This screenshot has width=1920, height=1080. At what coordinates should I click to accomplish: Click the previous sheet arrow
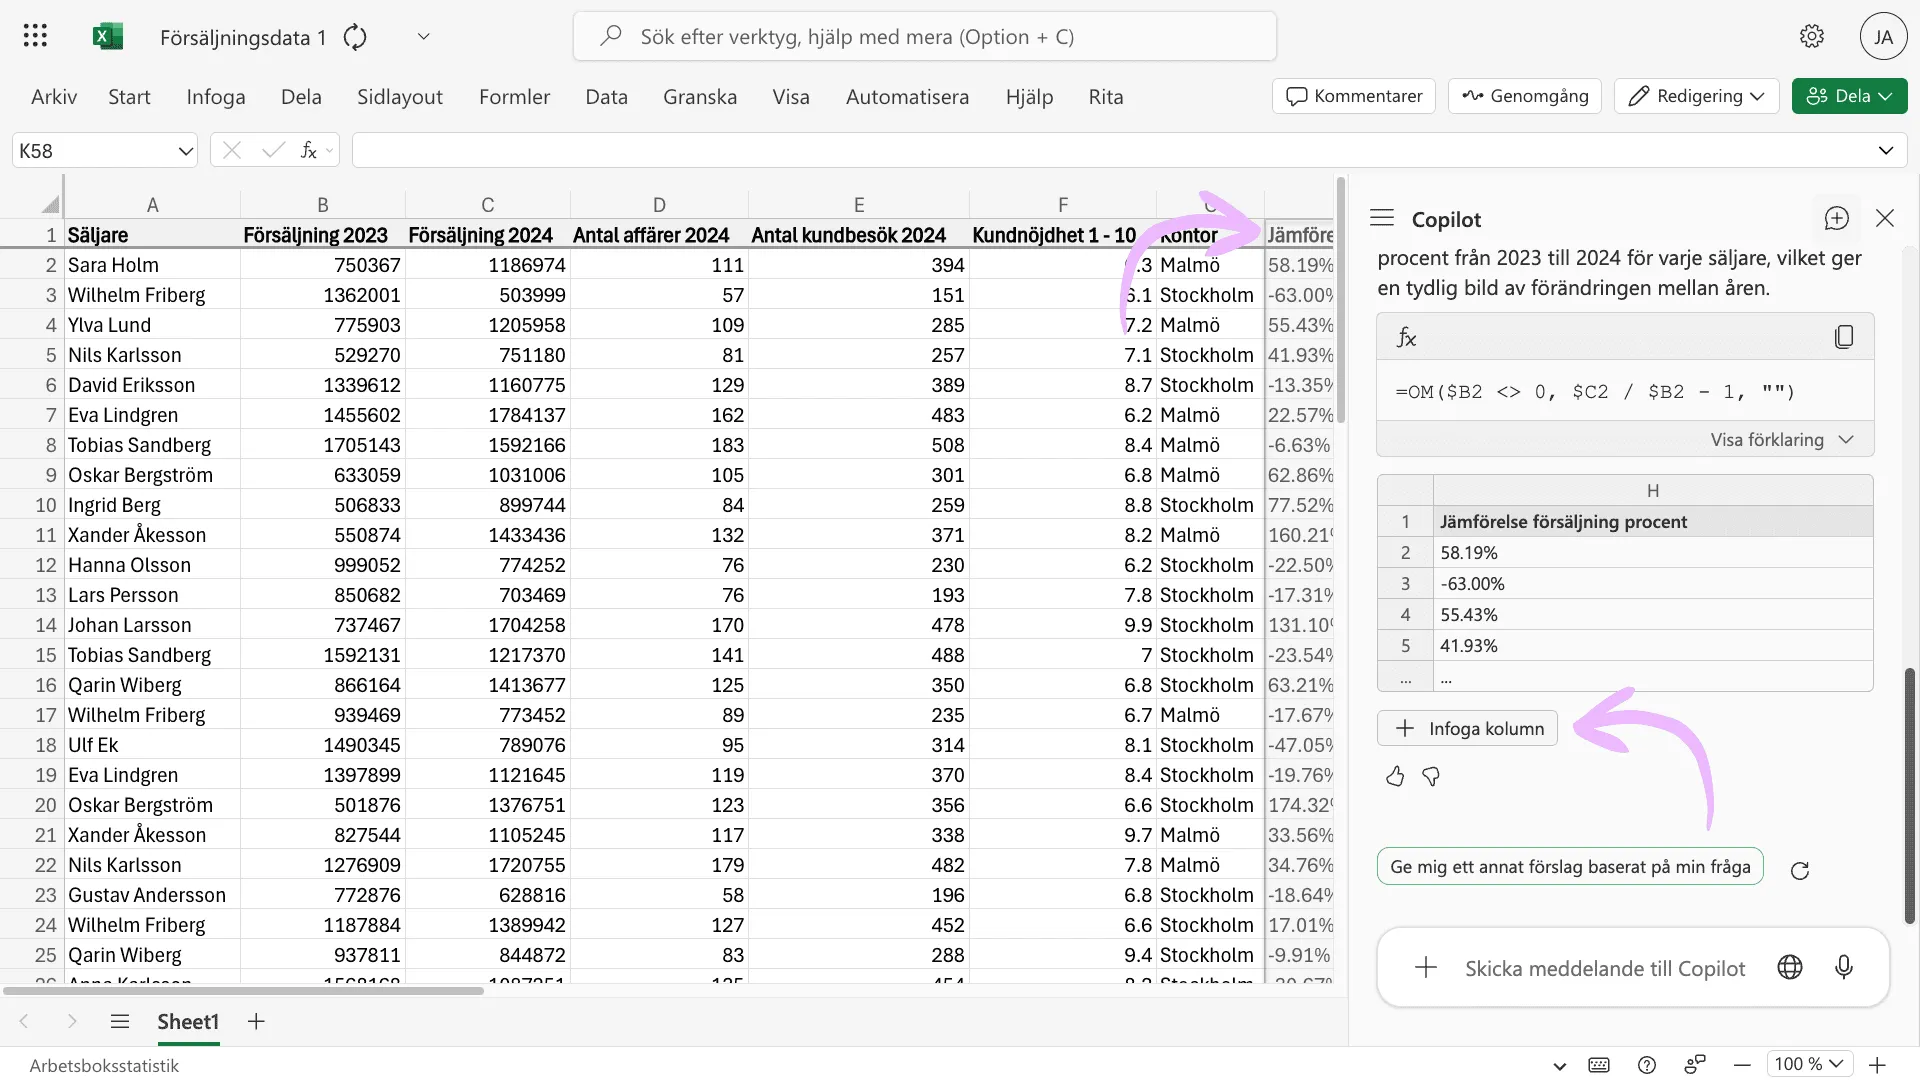click(x=24, y=1021)
